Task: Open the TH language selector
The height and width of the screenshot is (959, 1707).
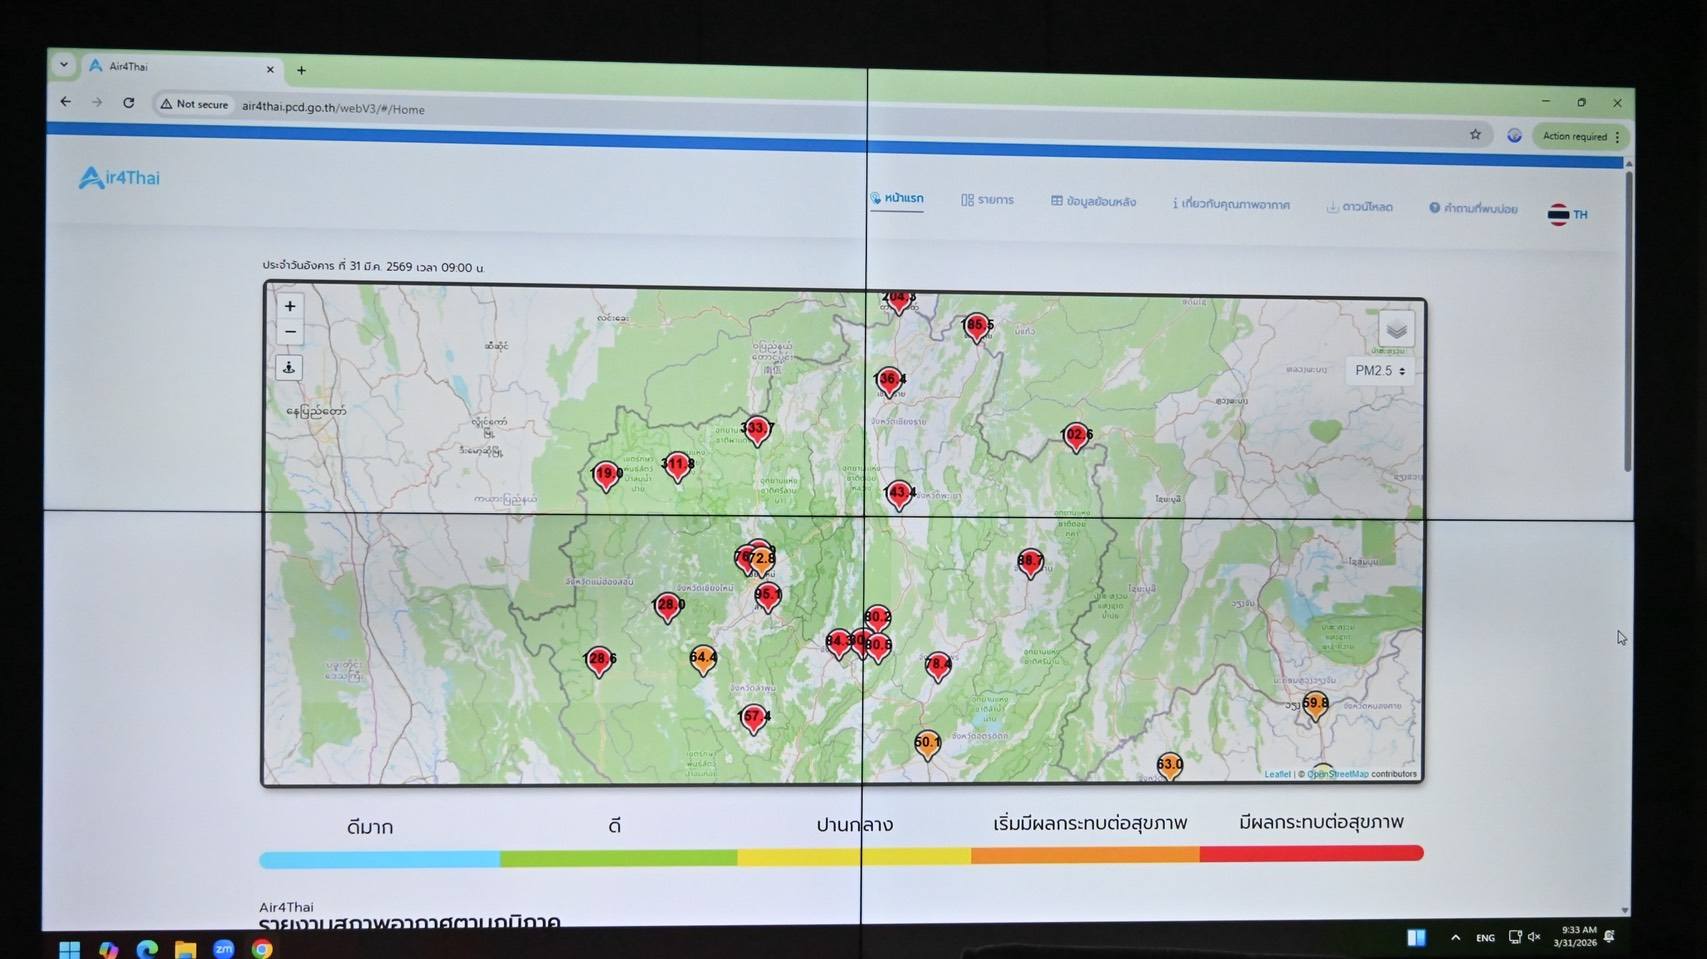Action: [1567, 214]
